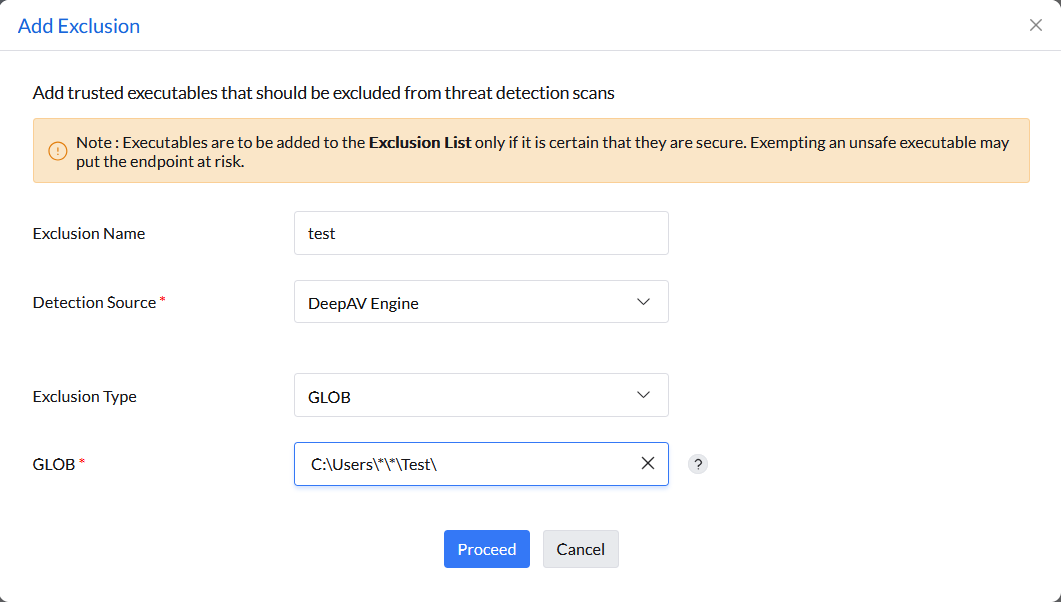Click the Exclusion Type label
The image size is (1061, 602).
pos(85,397)
